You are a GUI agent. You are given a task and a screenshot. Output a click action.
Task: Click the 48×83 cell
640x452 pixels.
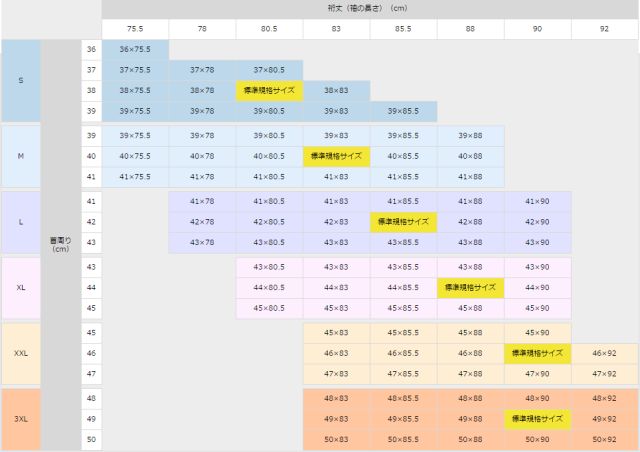pyautogui.click(x=336, y=399)
